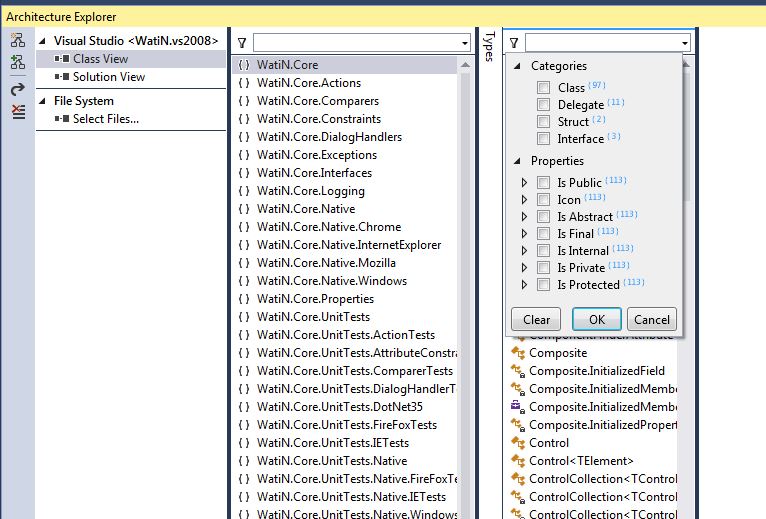
Task: Click the Solution View node icon
Action: pos(62,77)
